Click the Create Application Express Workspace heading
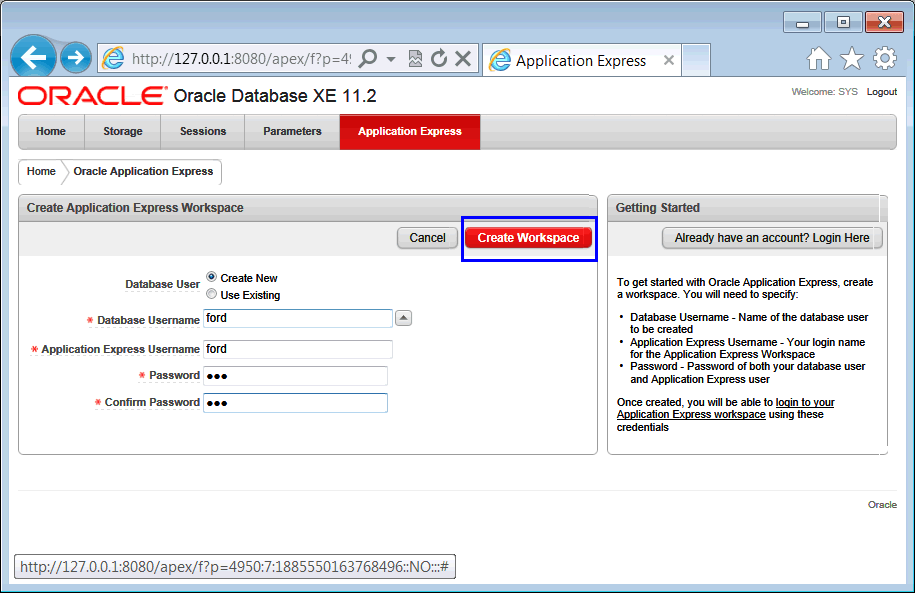 pyautogui.click(x=135, y=208)
